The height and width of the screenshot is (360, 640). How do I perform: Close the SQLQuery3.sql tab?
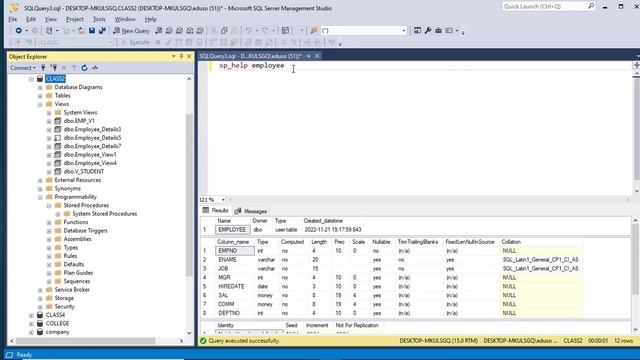point(317,56)
